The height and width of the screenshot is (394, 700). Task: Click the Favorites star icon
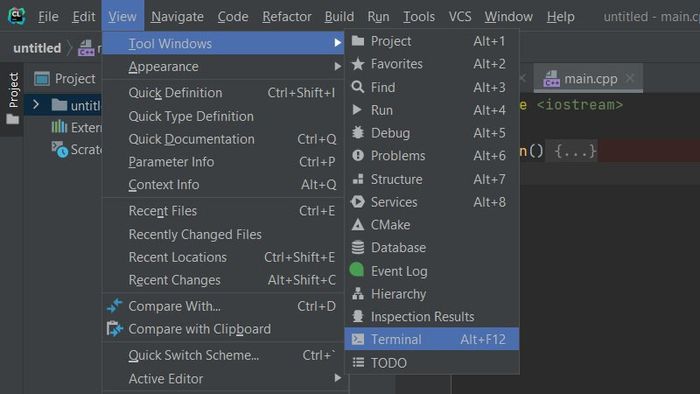point(358,64)
